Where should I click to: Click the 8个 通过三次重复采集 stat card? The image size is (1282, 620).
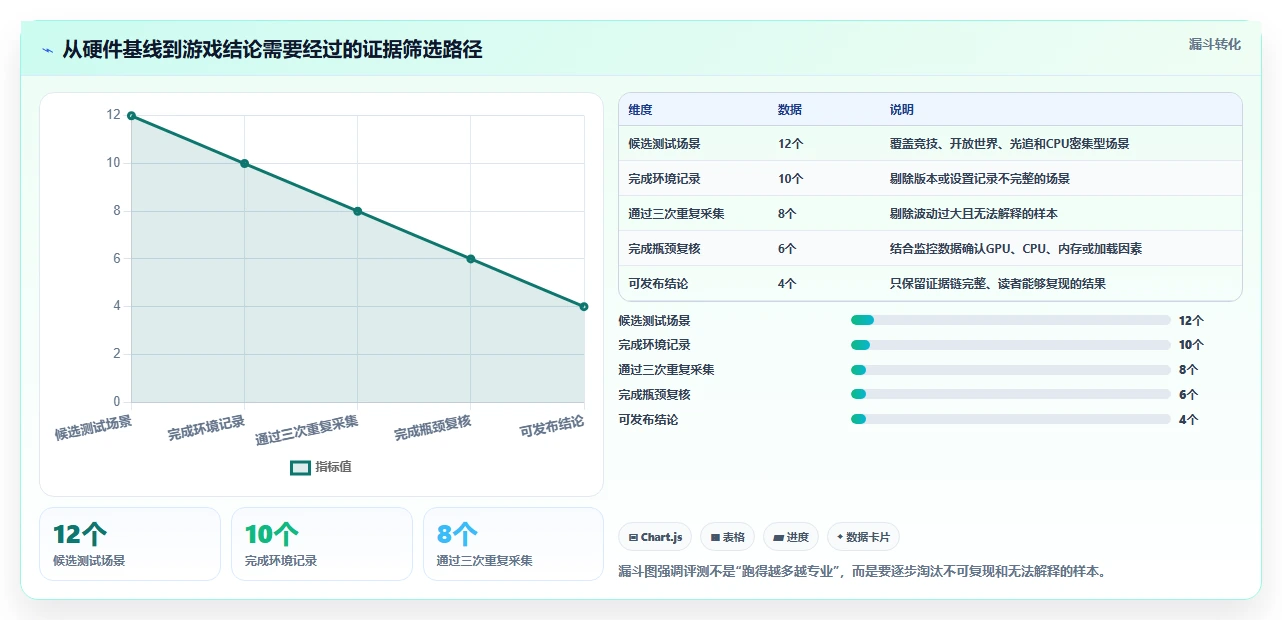coord(514,544)
